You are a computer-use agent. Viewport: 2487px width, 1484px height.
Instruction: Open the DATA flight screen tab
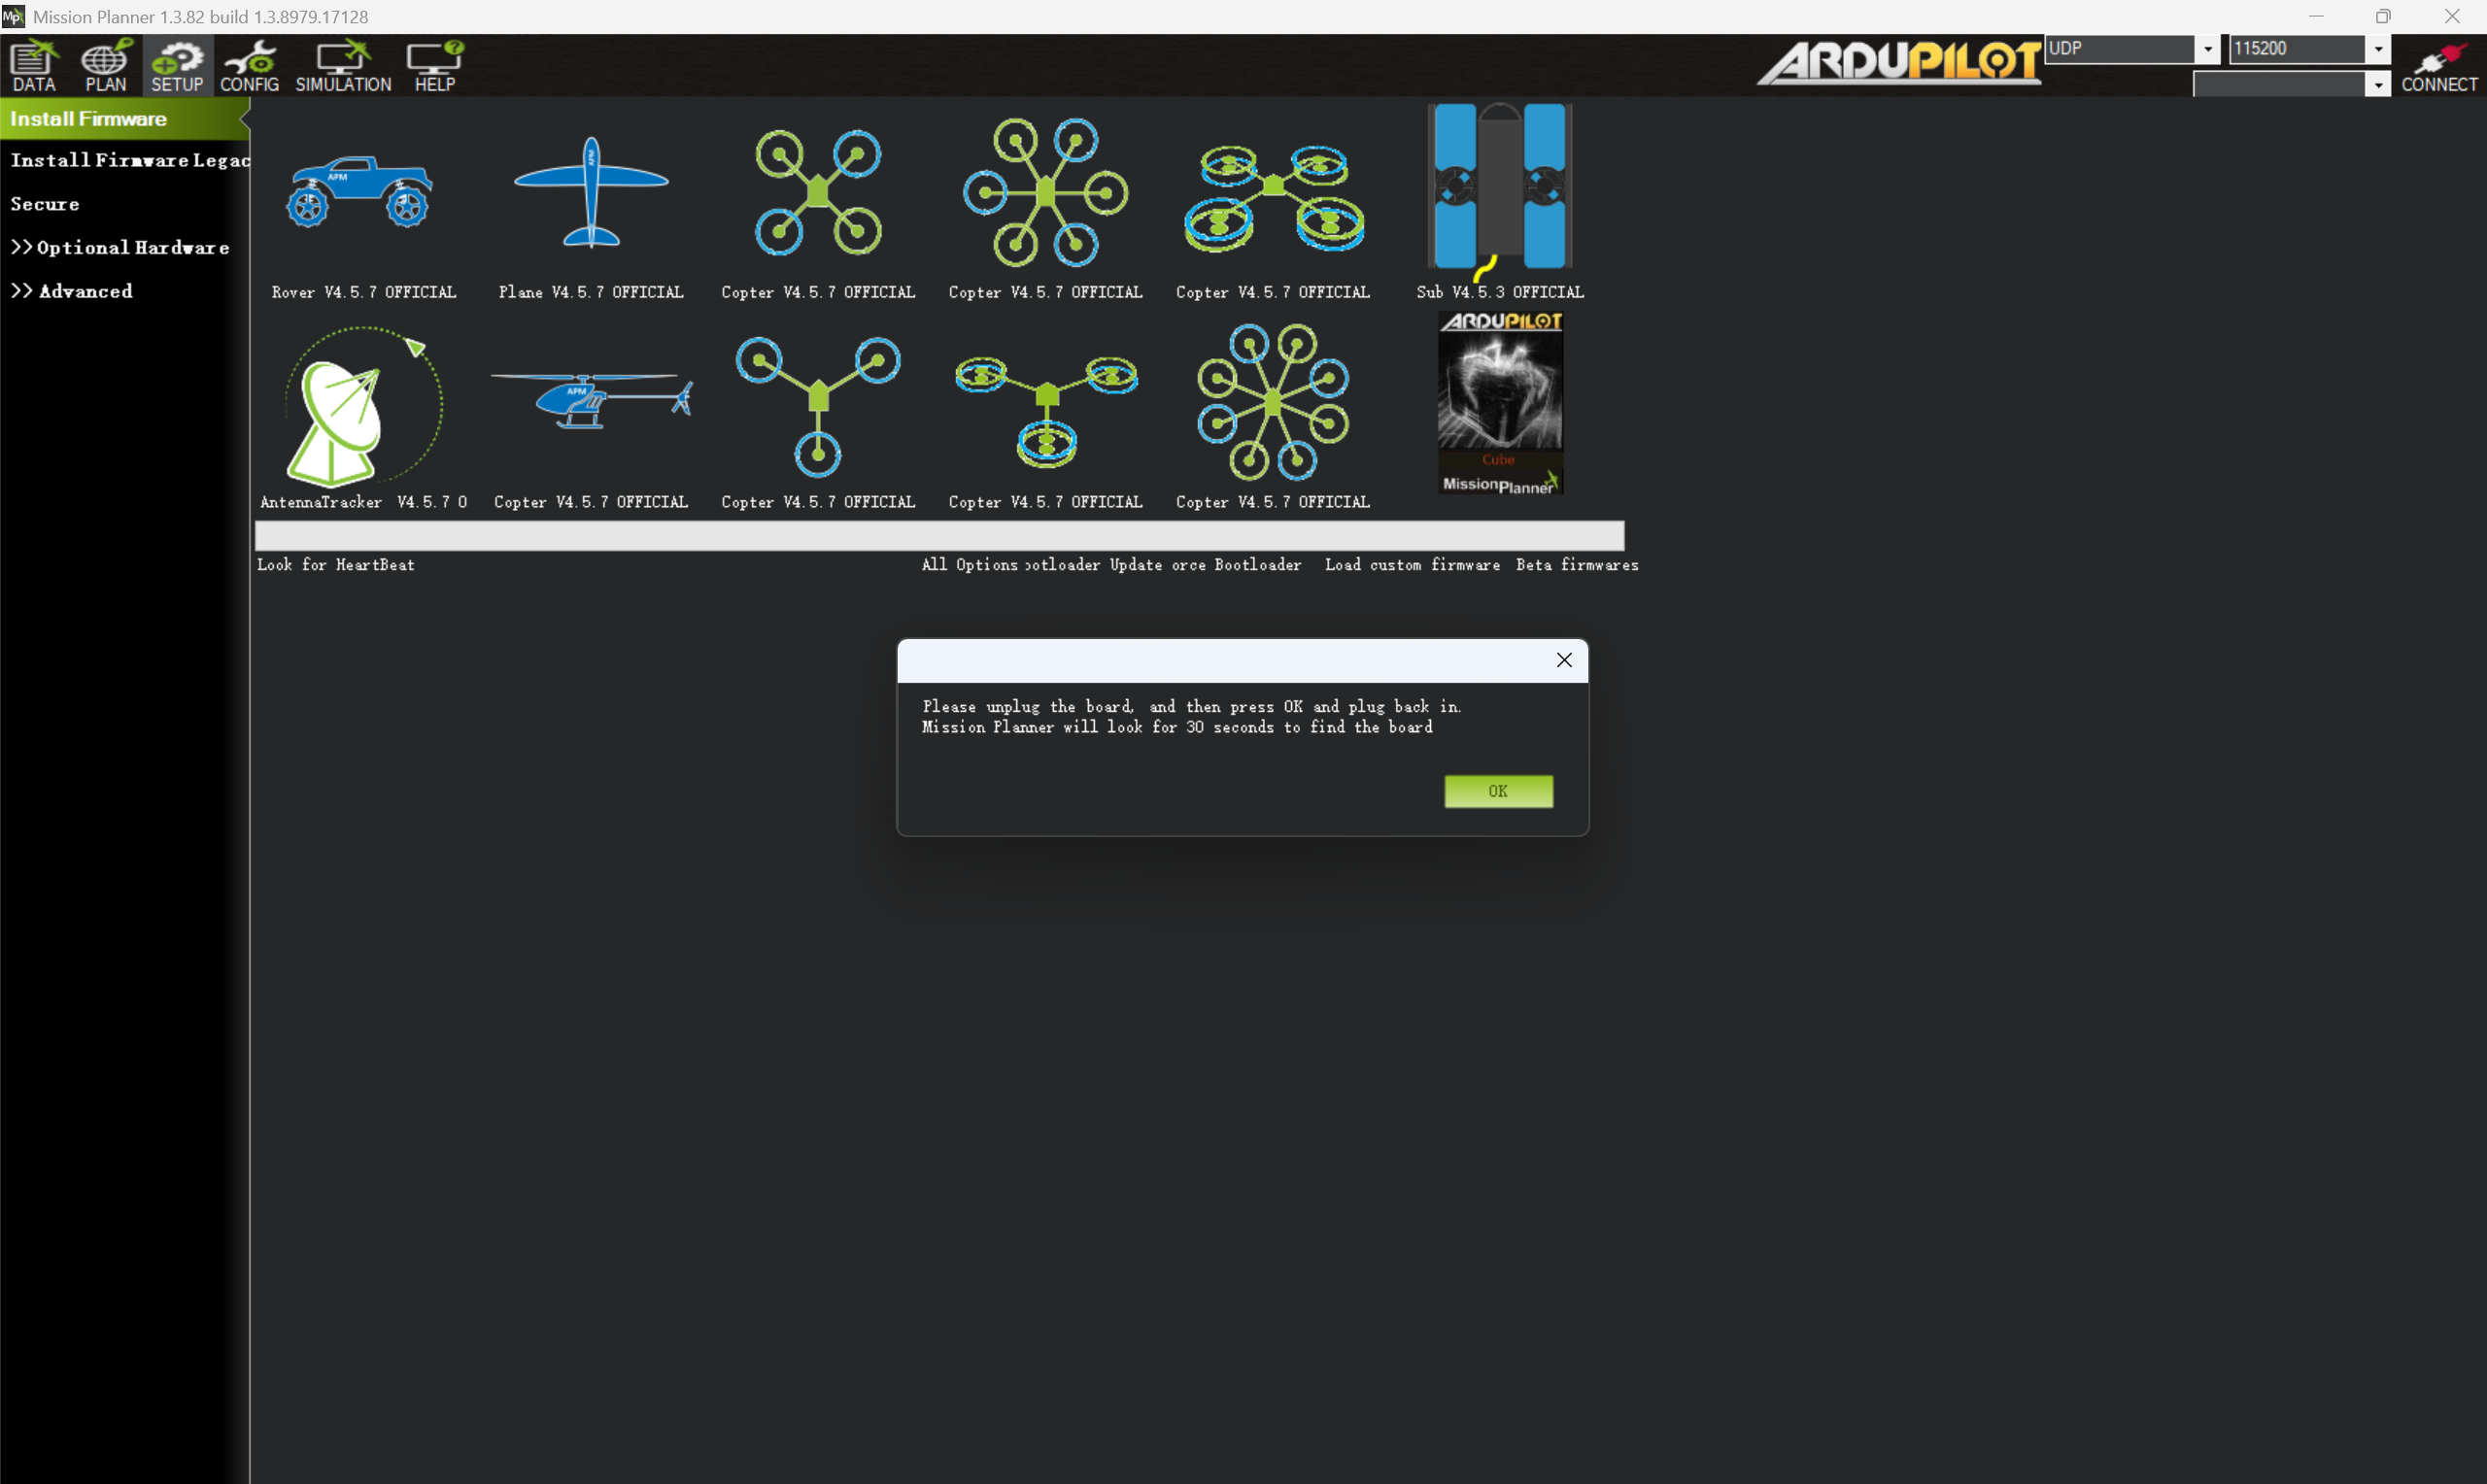pyautogui.click(x=34, y=66)
